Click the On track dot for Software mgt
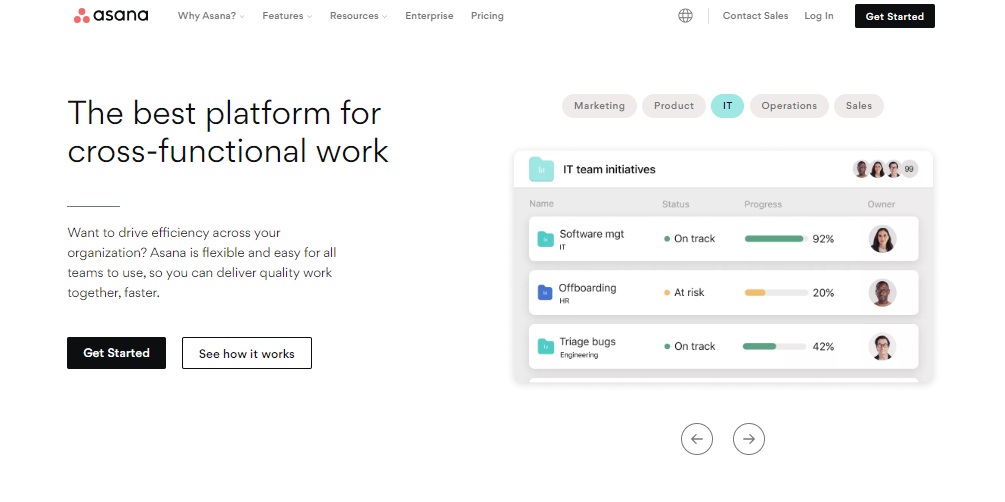This screenshot has height=502, width=1005. click(667, 238)
